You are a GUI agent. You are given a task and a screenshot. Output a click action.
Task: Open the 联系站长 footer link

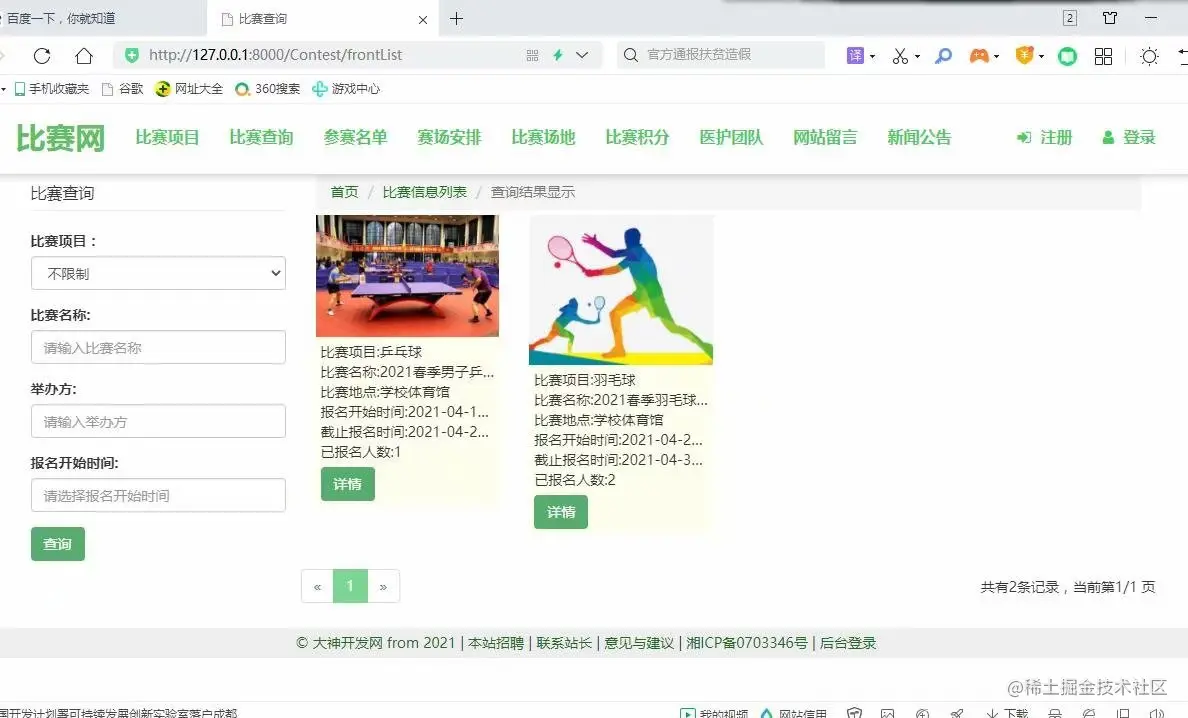tap(564, 643)
